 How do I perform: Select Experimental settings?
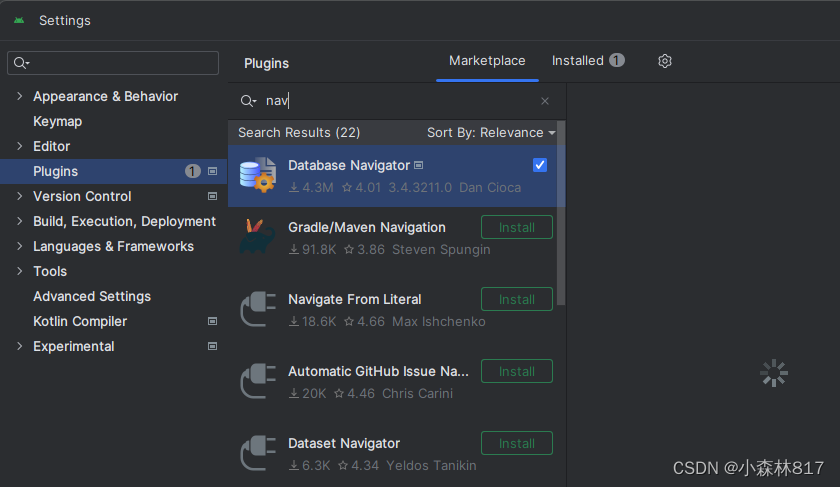[73, 346]
